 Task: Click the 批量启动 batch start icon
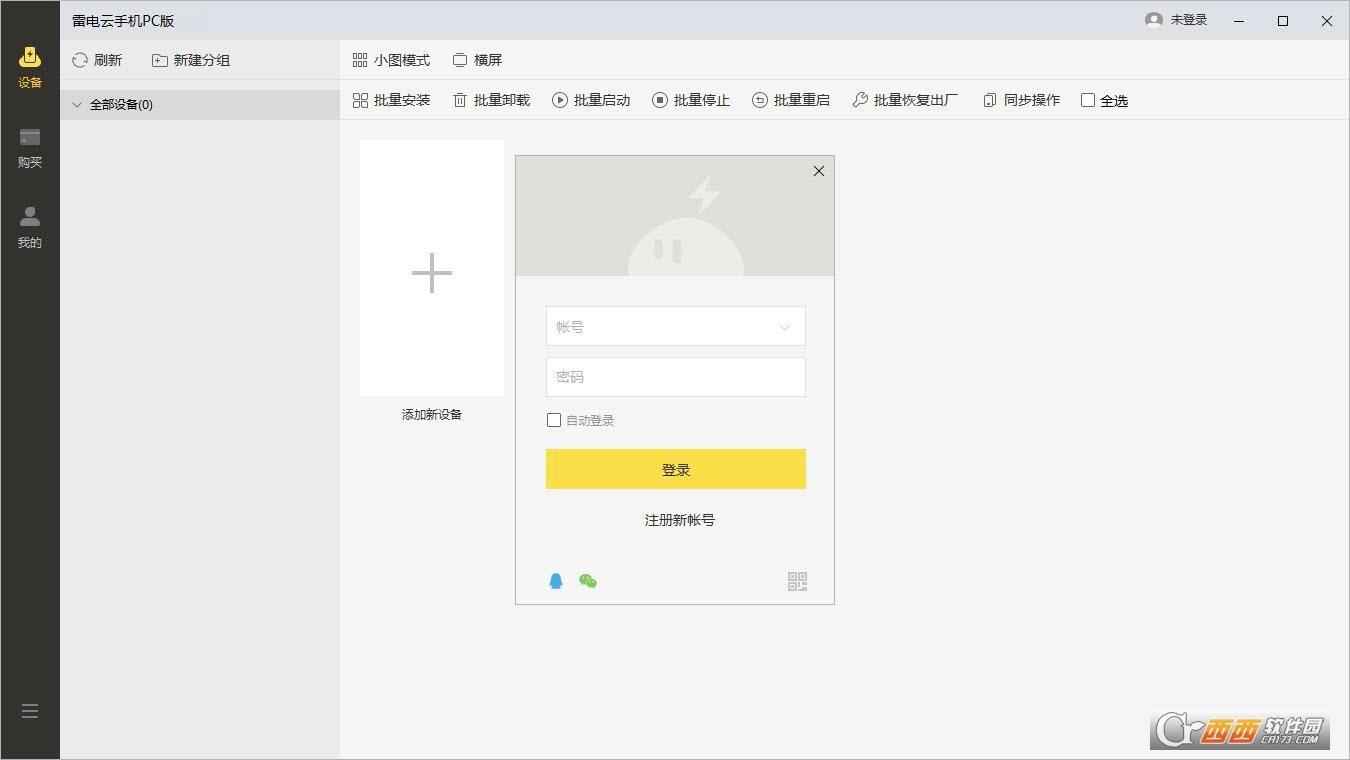[x=560, y=100]
